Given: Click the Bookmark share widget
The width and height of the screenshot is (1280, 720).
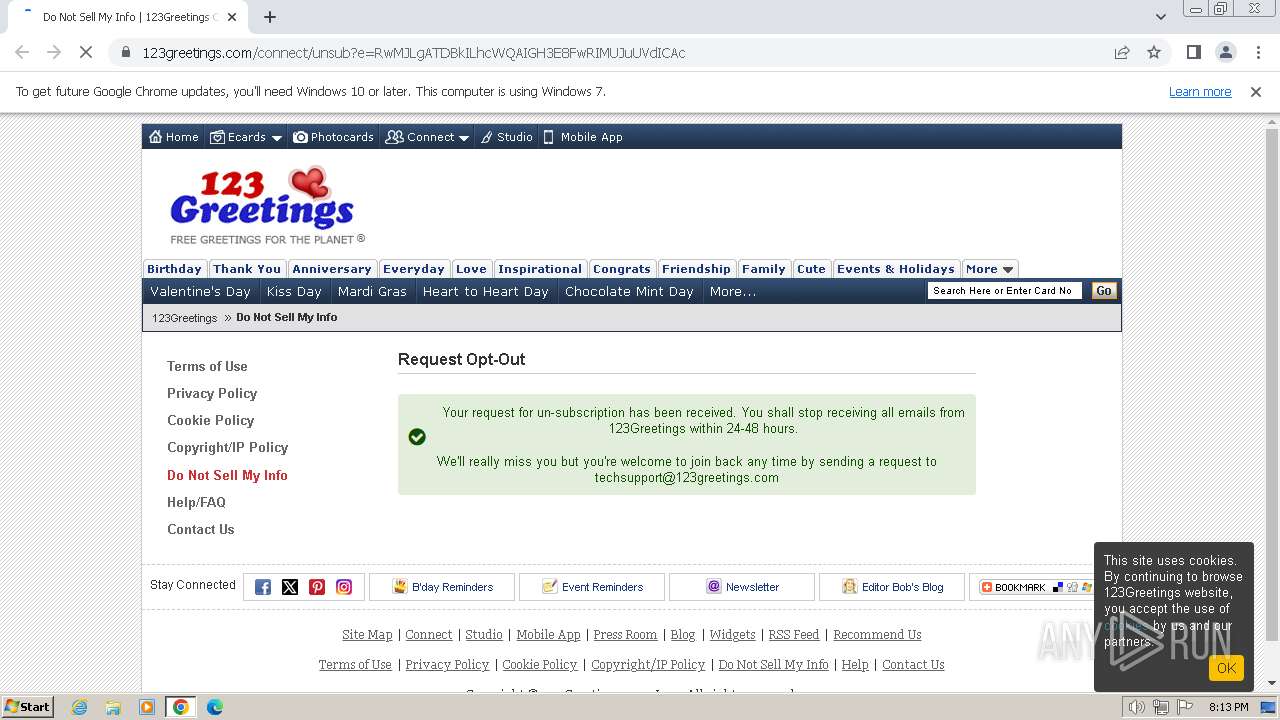Looking at the screenshot, I should coord(1035,587).
